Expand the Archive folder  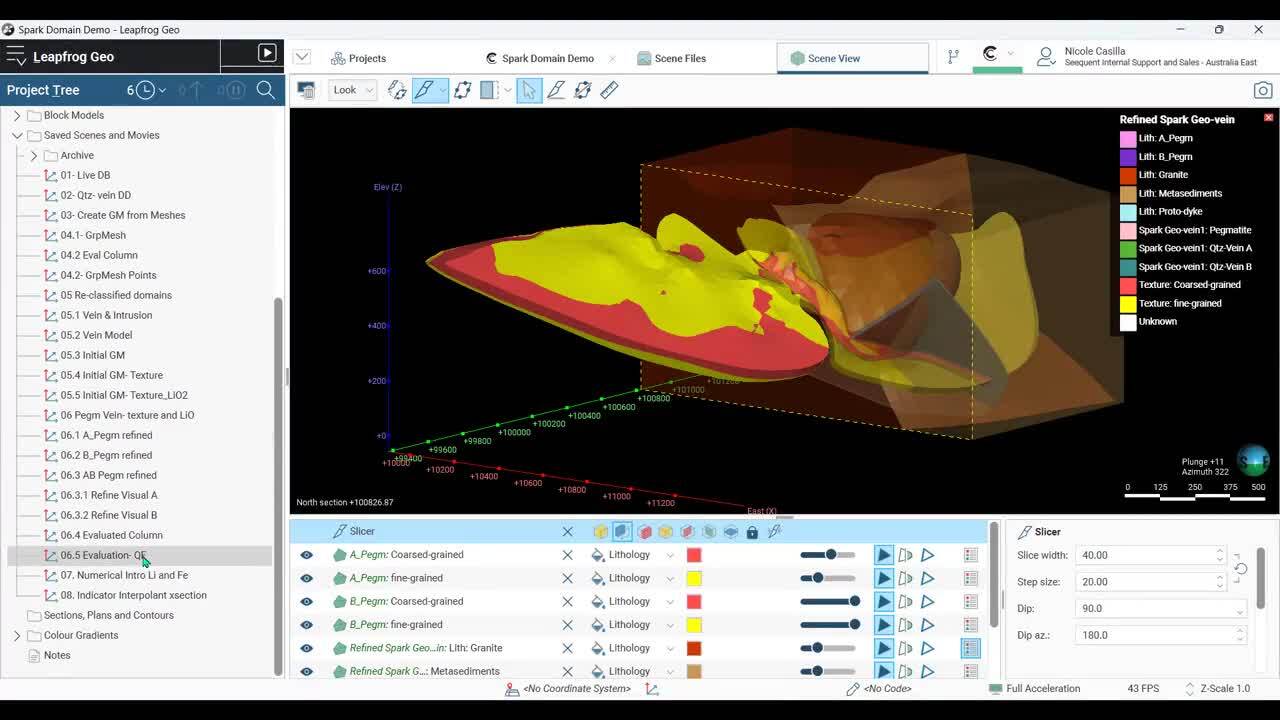[x=33, y=155]
